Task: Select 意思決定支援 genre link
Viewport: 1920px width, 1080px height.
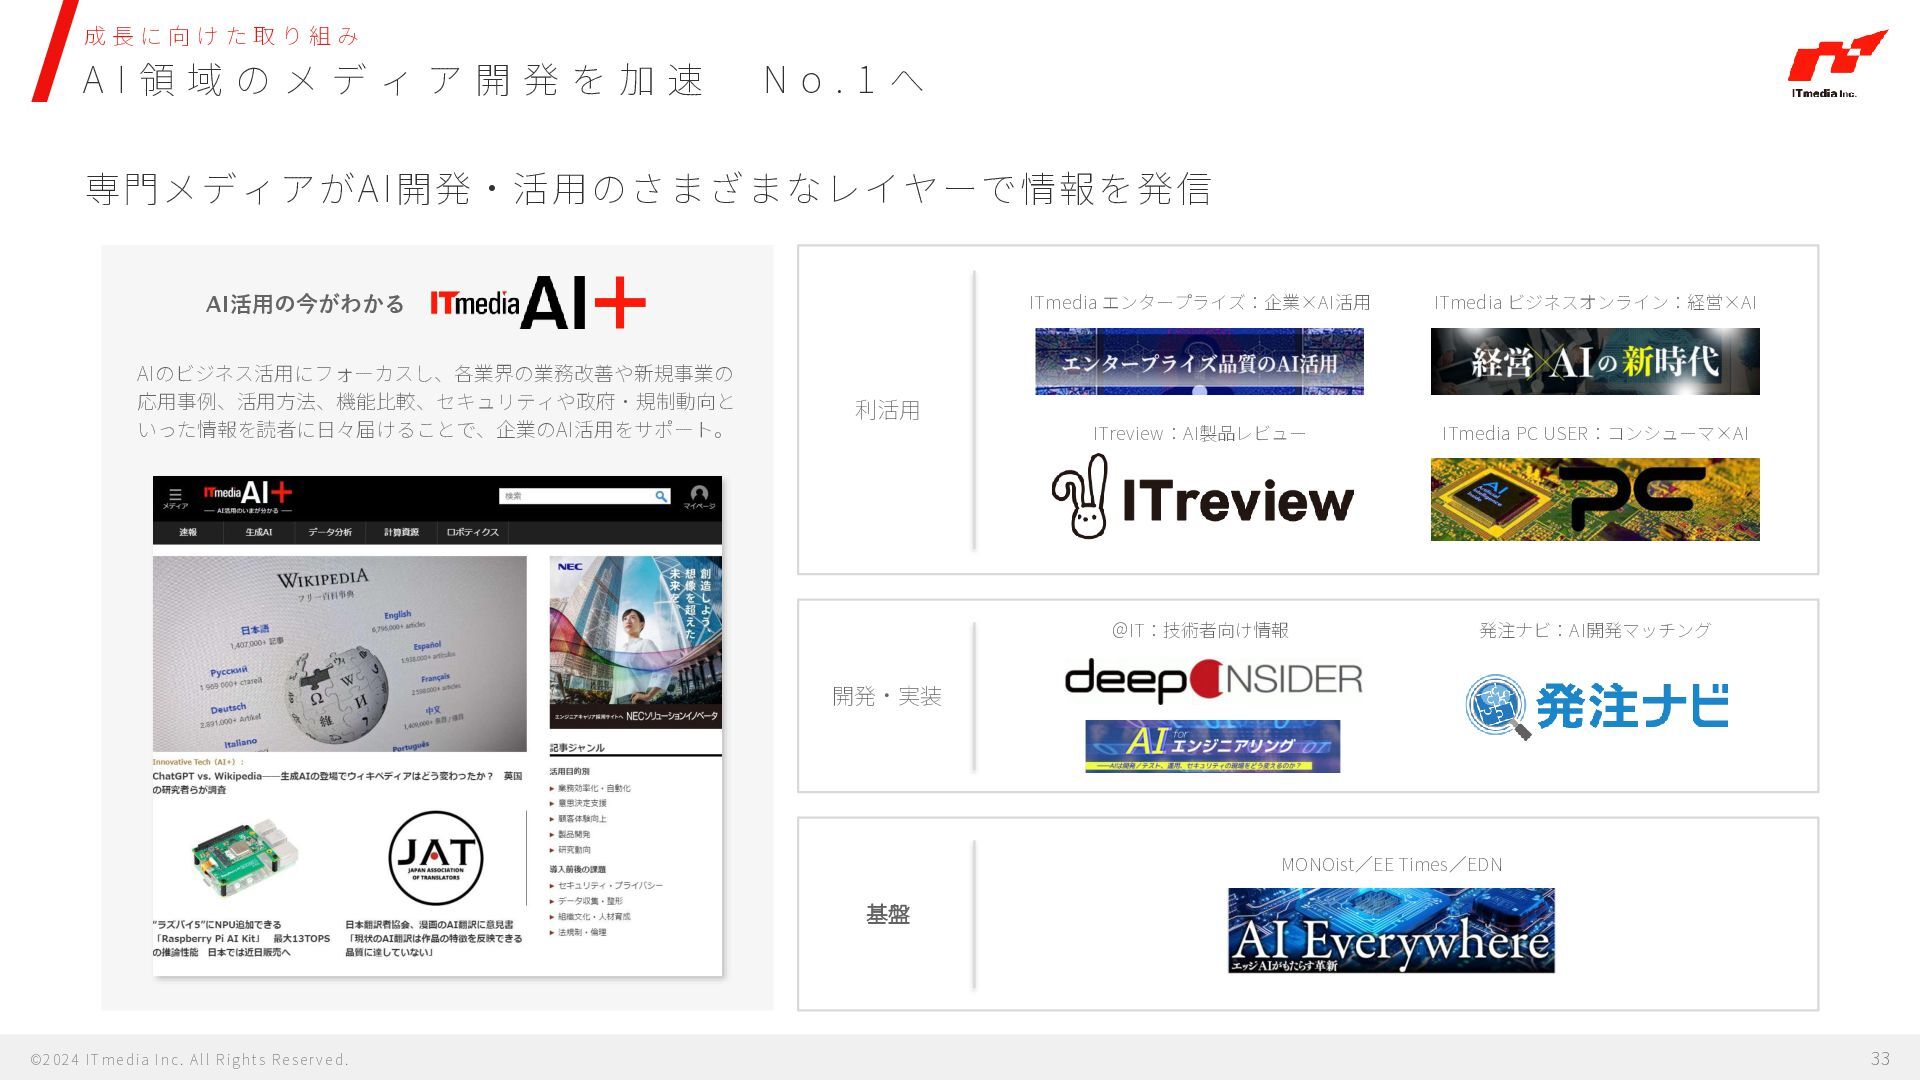Action: (582, 803)
